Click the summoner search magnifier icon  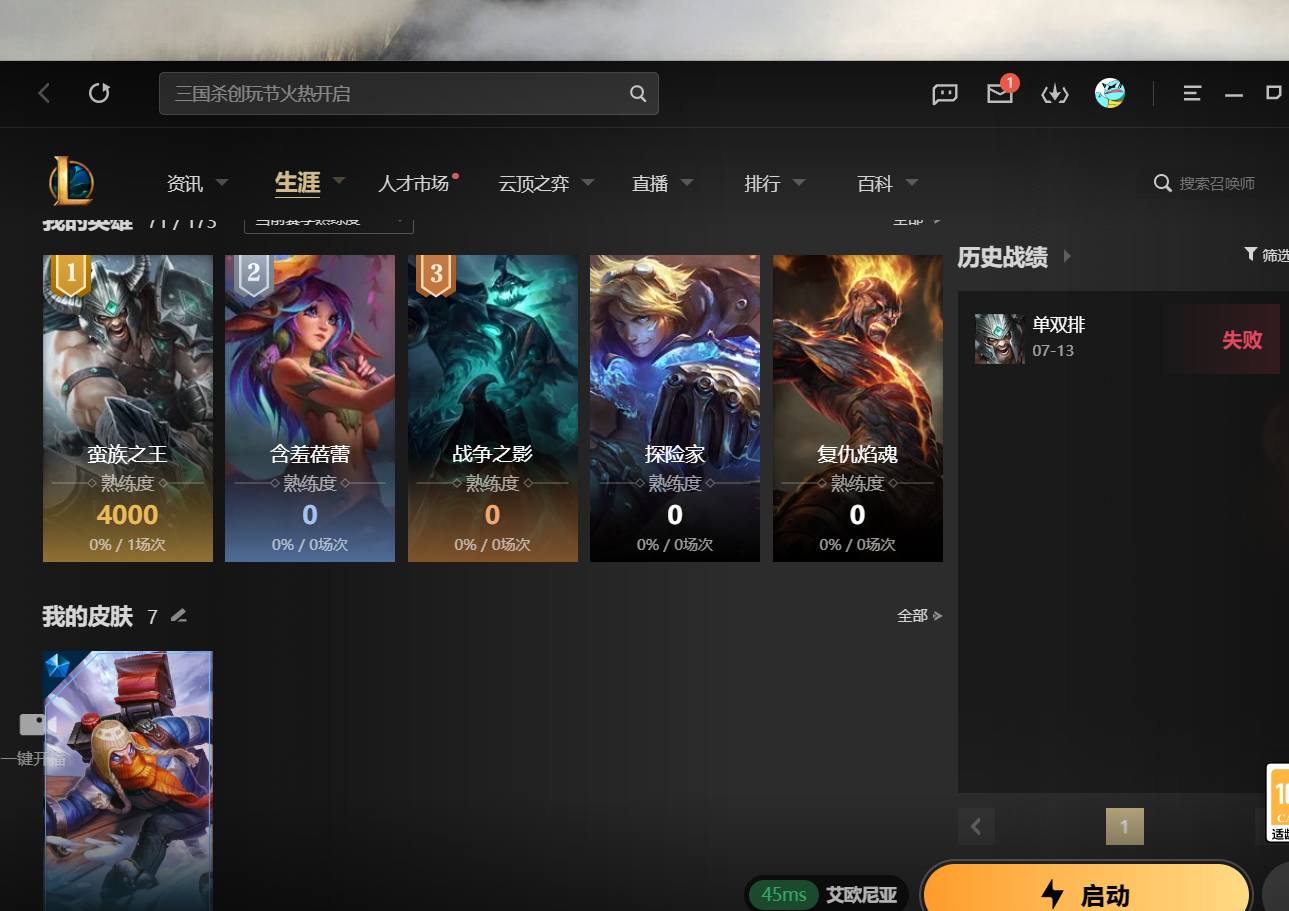(x=1162, y=183)
